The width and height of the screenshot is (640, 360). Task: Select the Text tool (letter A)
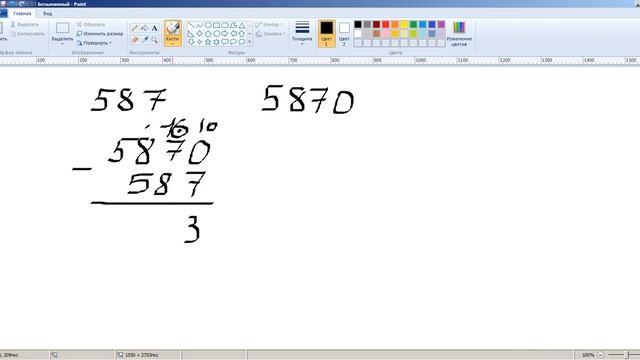click(154, 28)
